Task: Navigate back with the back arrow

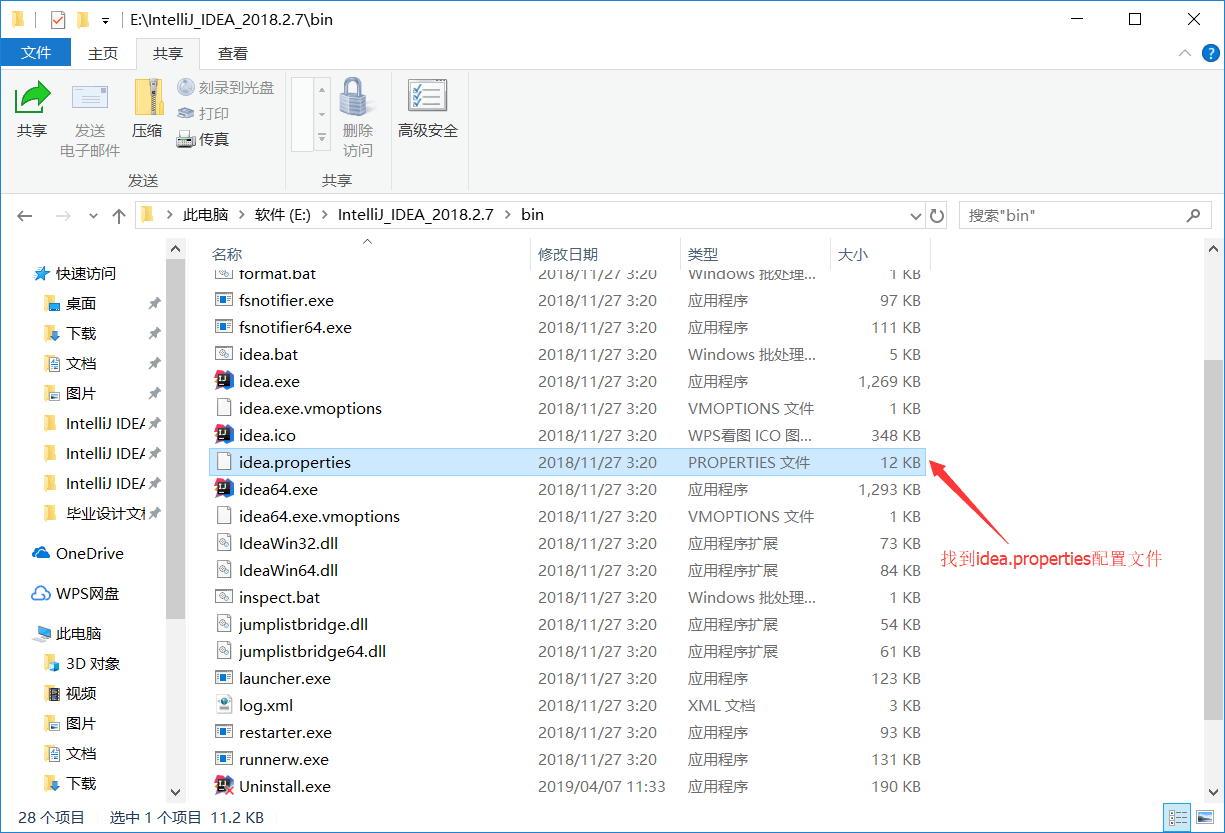Action: pos(24,214)
